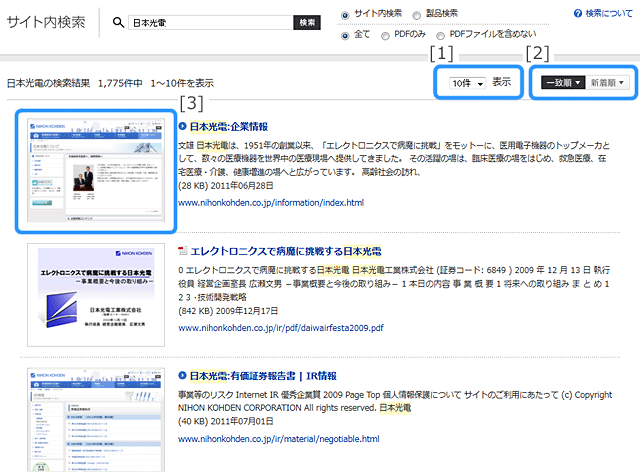Select the PDFファイルを含めない radio button
Screen dimensions: 640x472
pyautogui.click(x=440, y=36)
